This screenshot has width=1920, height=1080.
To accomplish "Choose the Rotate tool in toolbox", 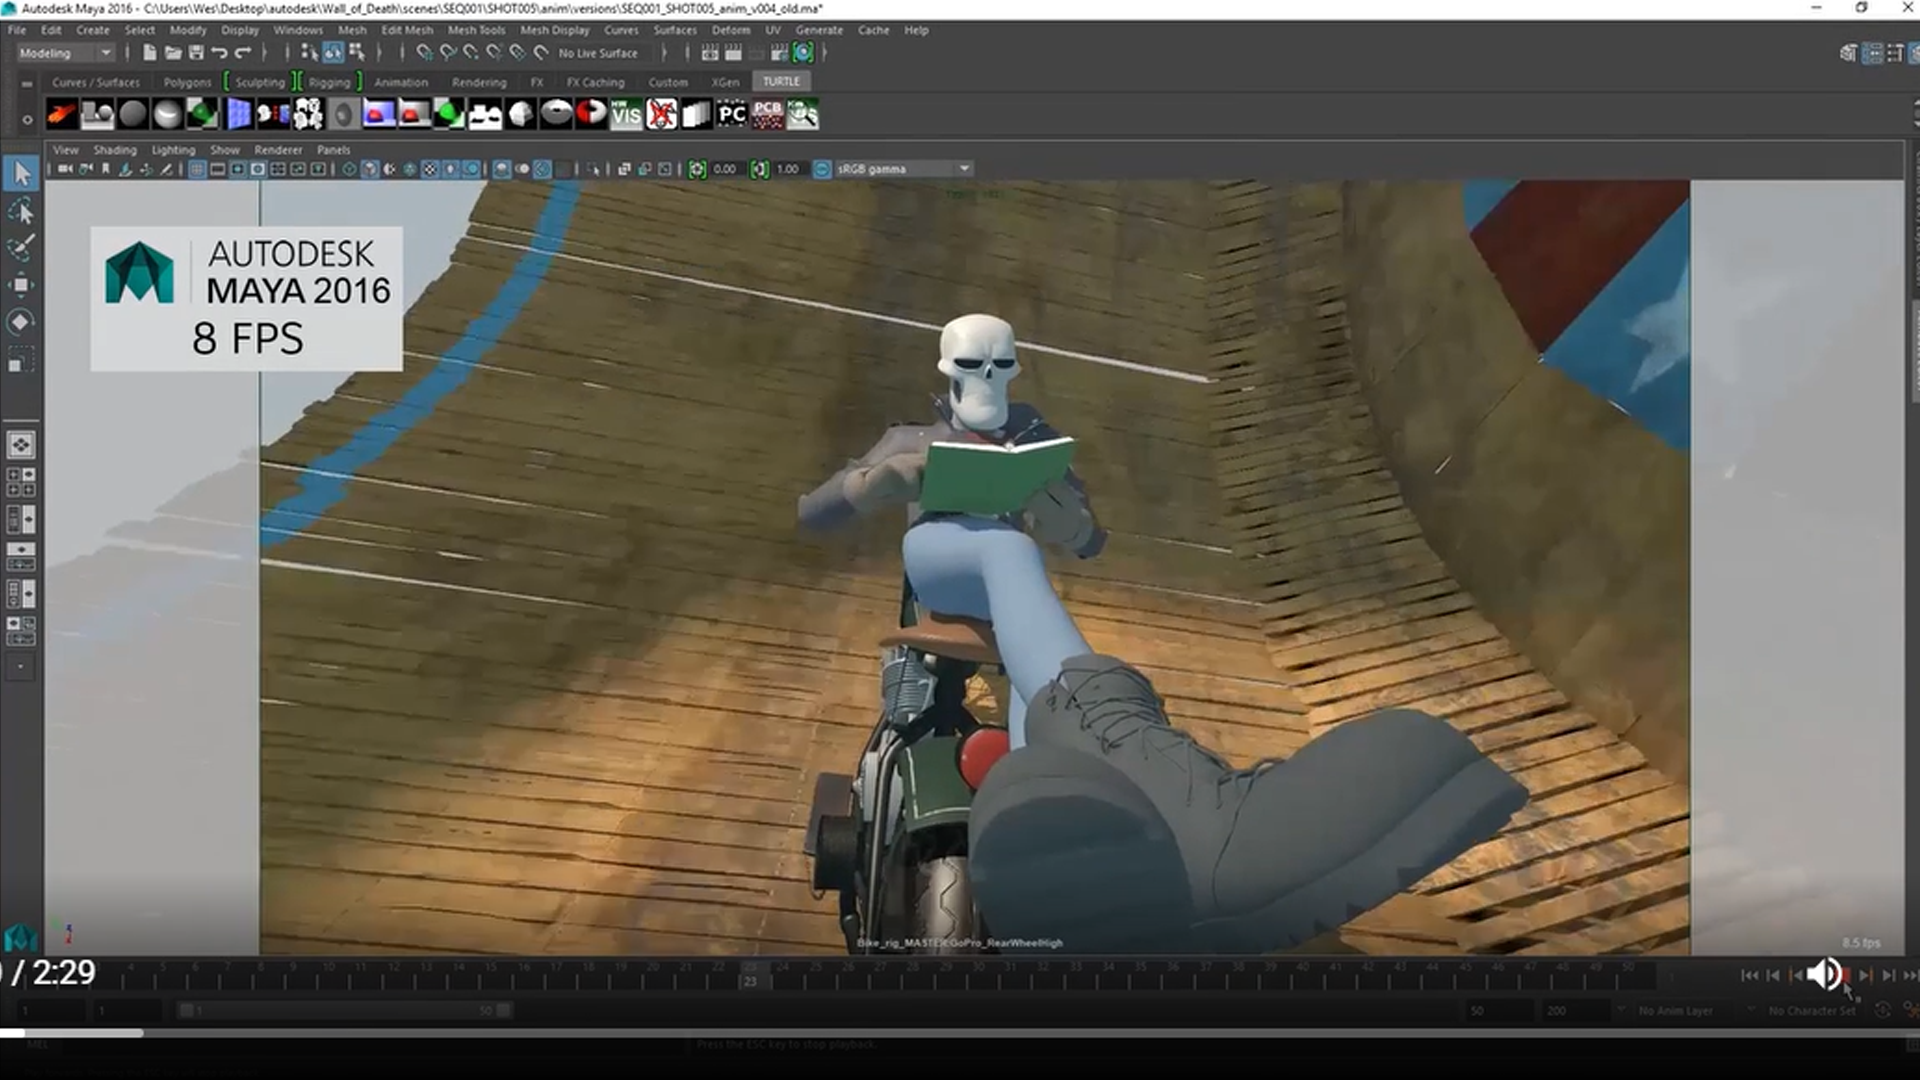I will coord(21,322).
